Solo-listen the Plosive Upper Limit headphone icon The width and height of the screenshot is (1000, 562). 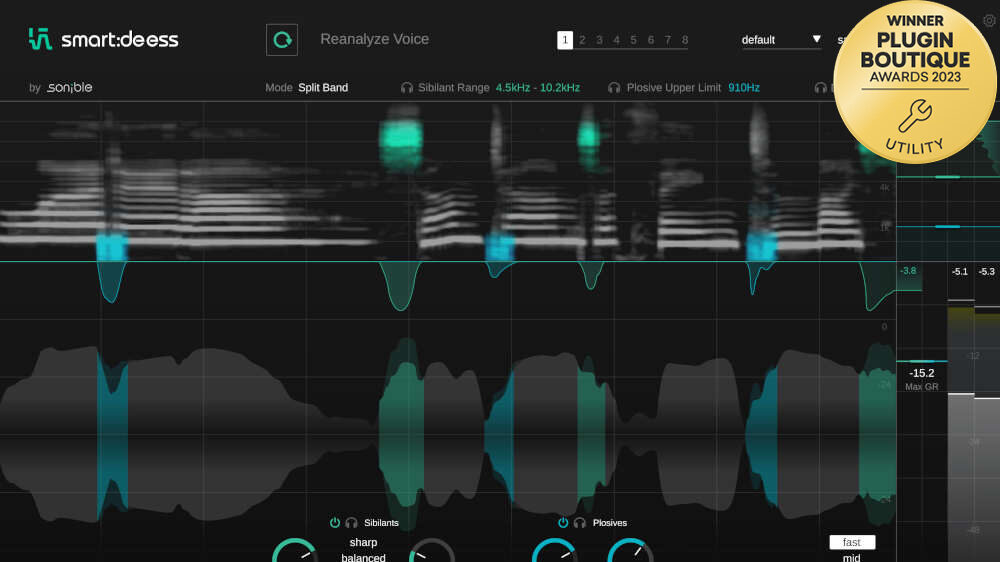614,87
